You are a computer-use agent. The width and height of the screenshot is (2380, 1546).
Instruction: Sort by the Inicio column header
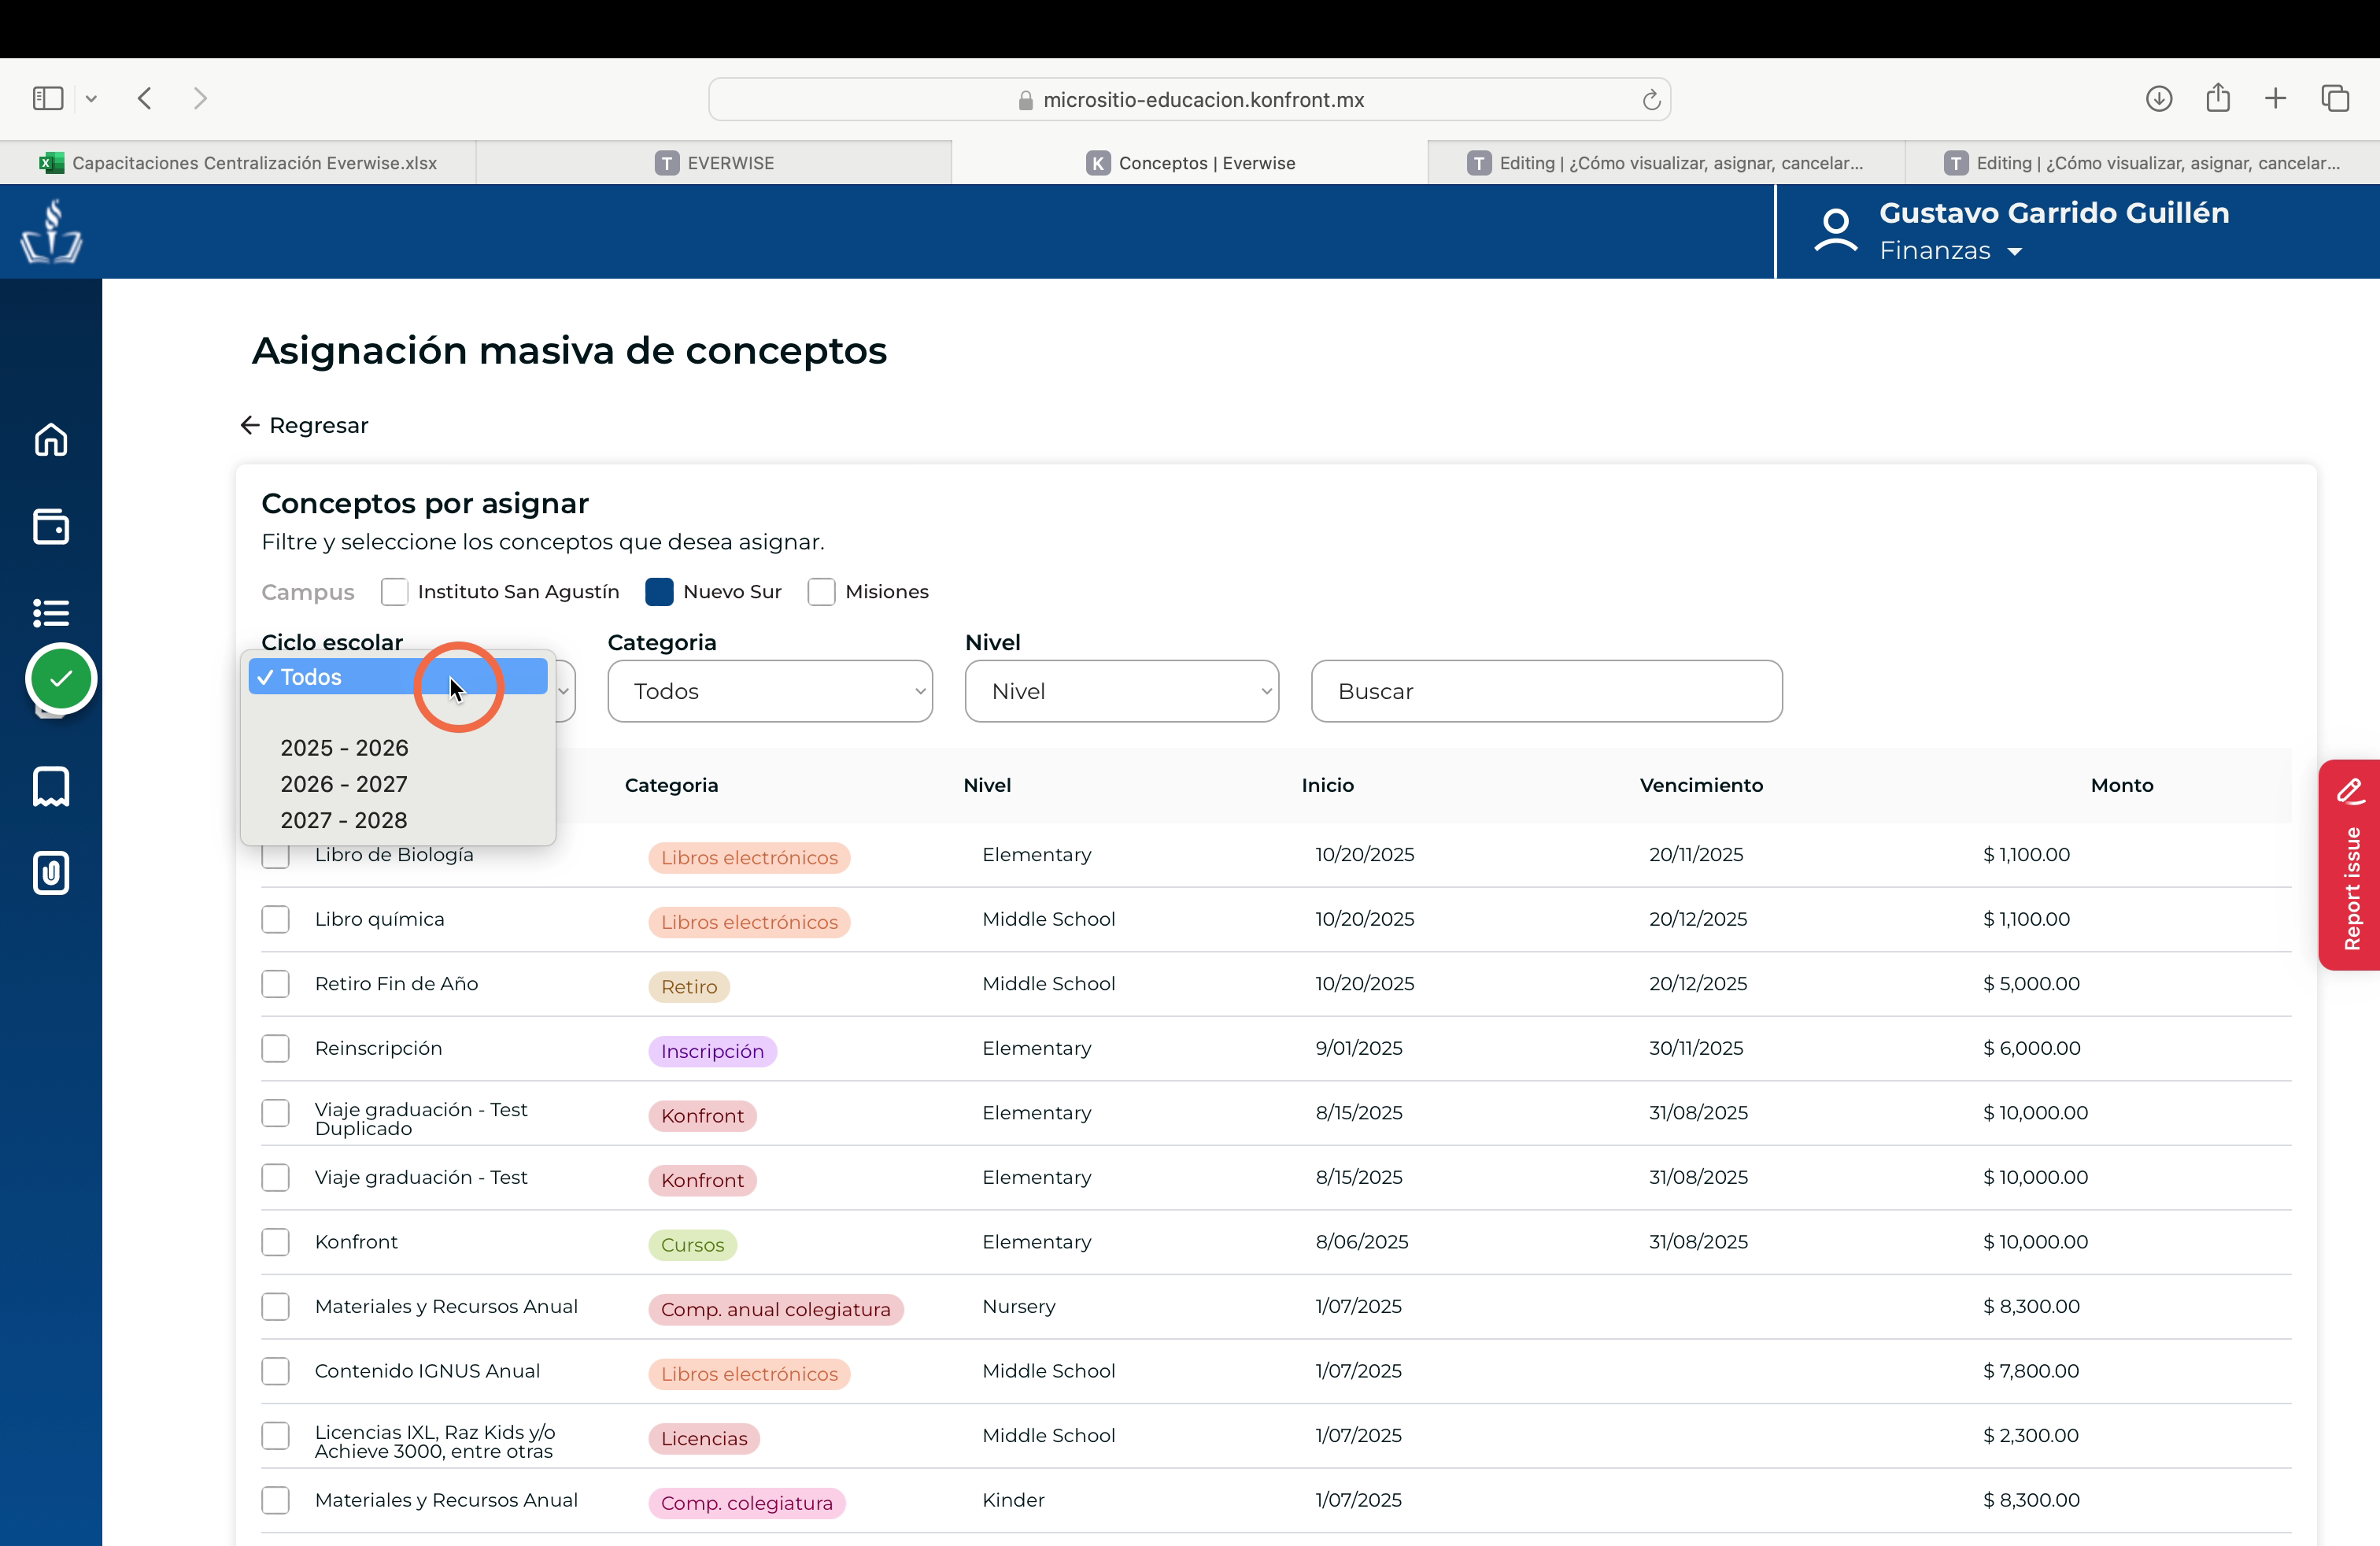(1327, 785)
